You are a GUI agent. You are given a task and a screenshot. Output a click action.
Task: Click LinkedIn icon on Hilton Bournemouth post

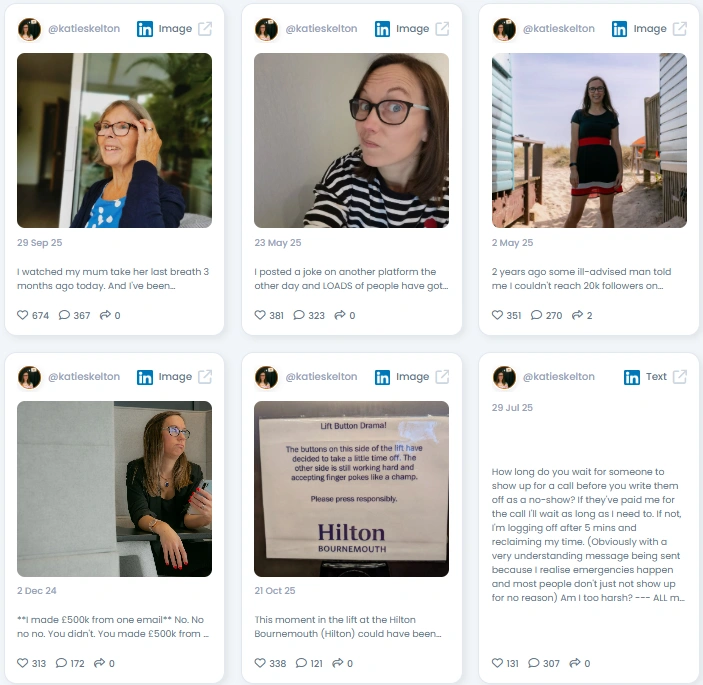[382, 377]
